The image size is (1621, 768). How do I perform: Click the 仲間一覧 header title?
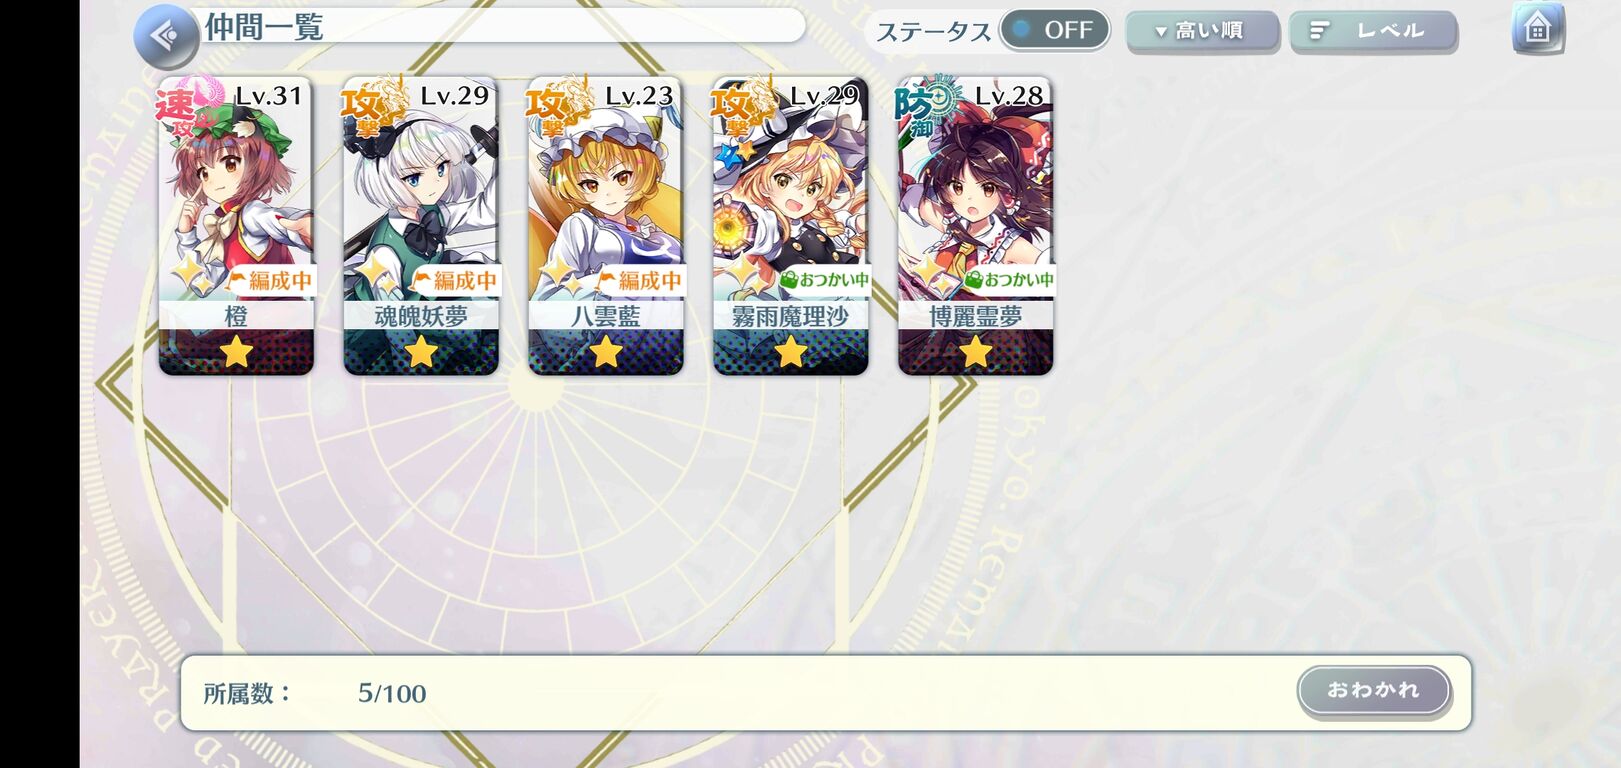click(x=265, y=27)
